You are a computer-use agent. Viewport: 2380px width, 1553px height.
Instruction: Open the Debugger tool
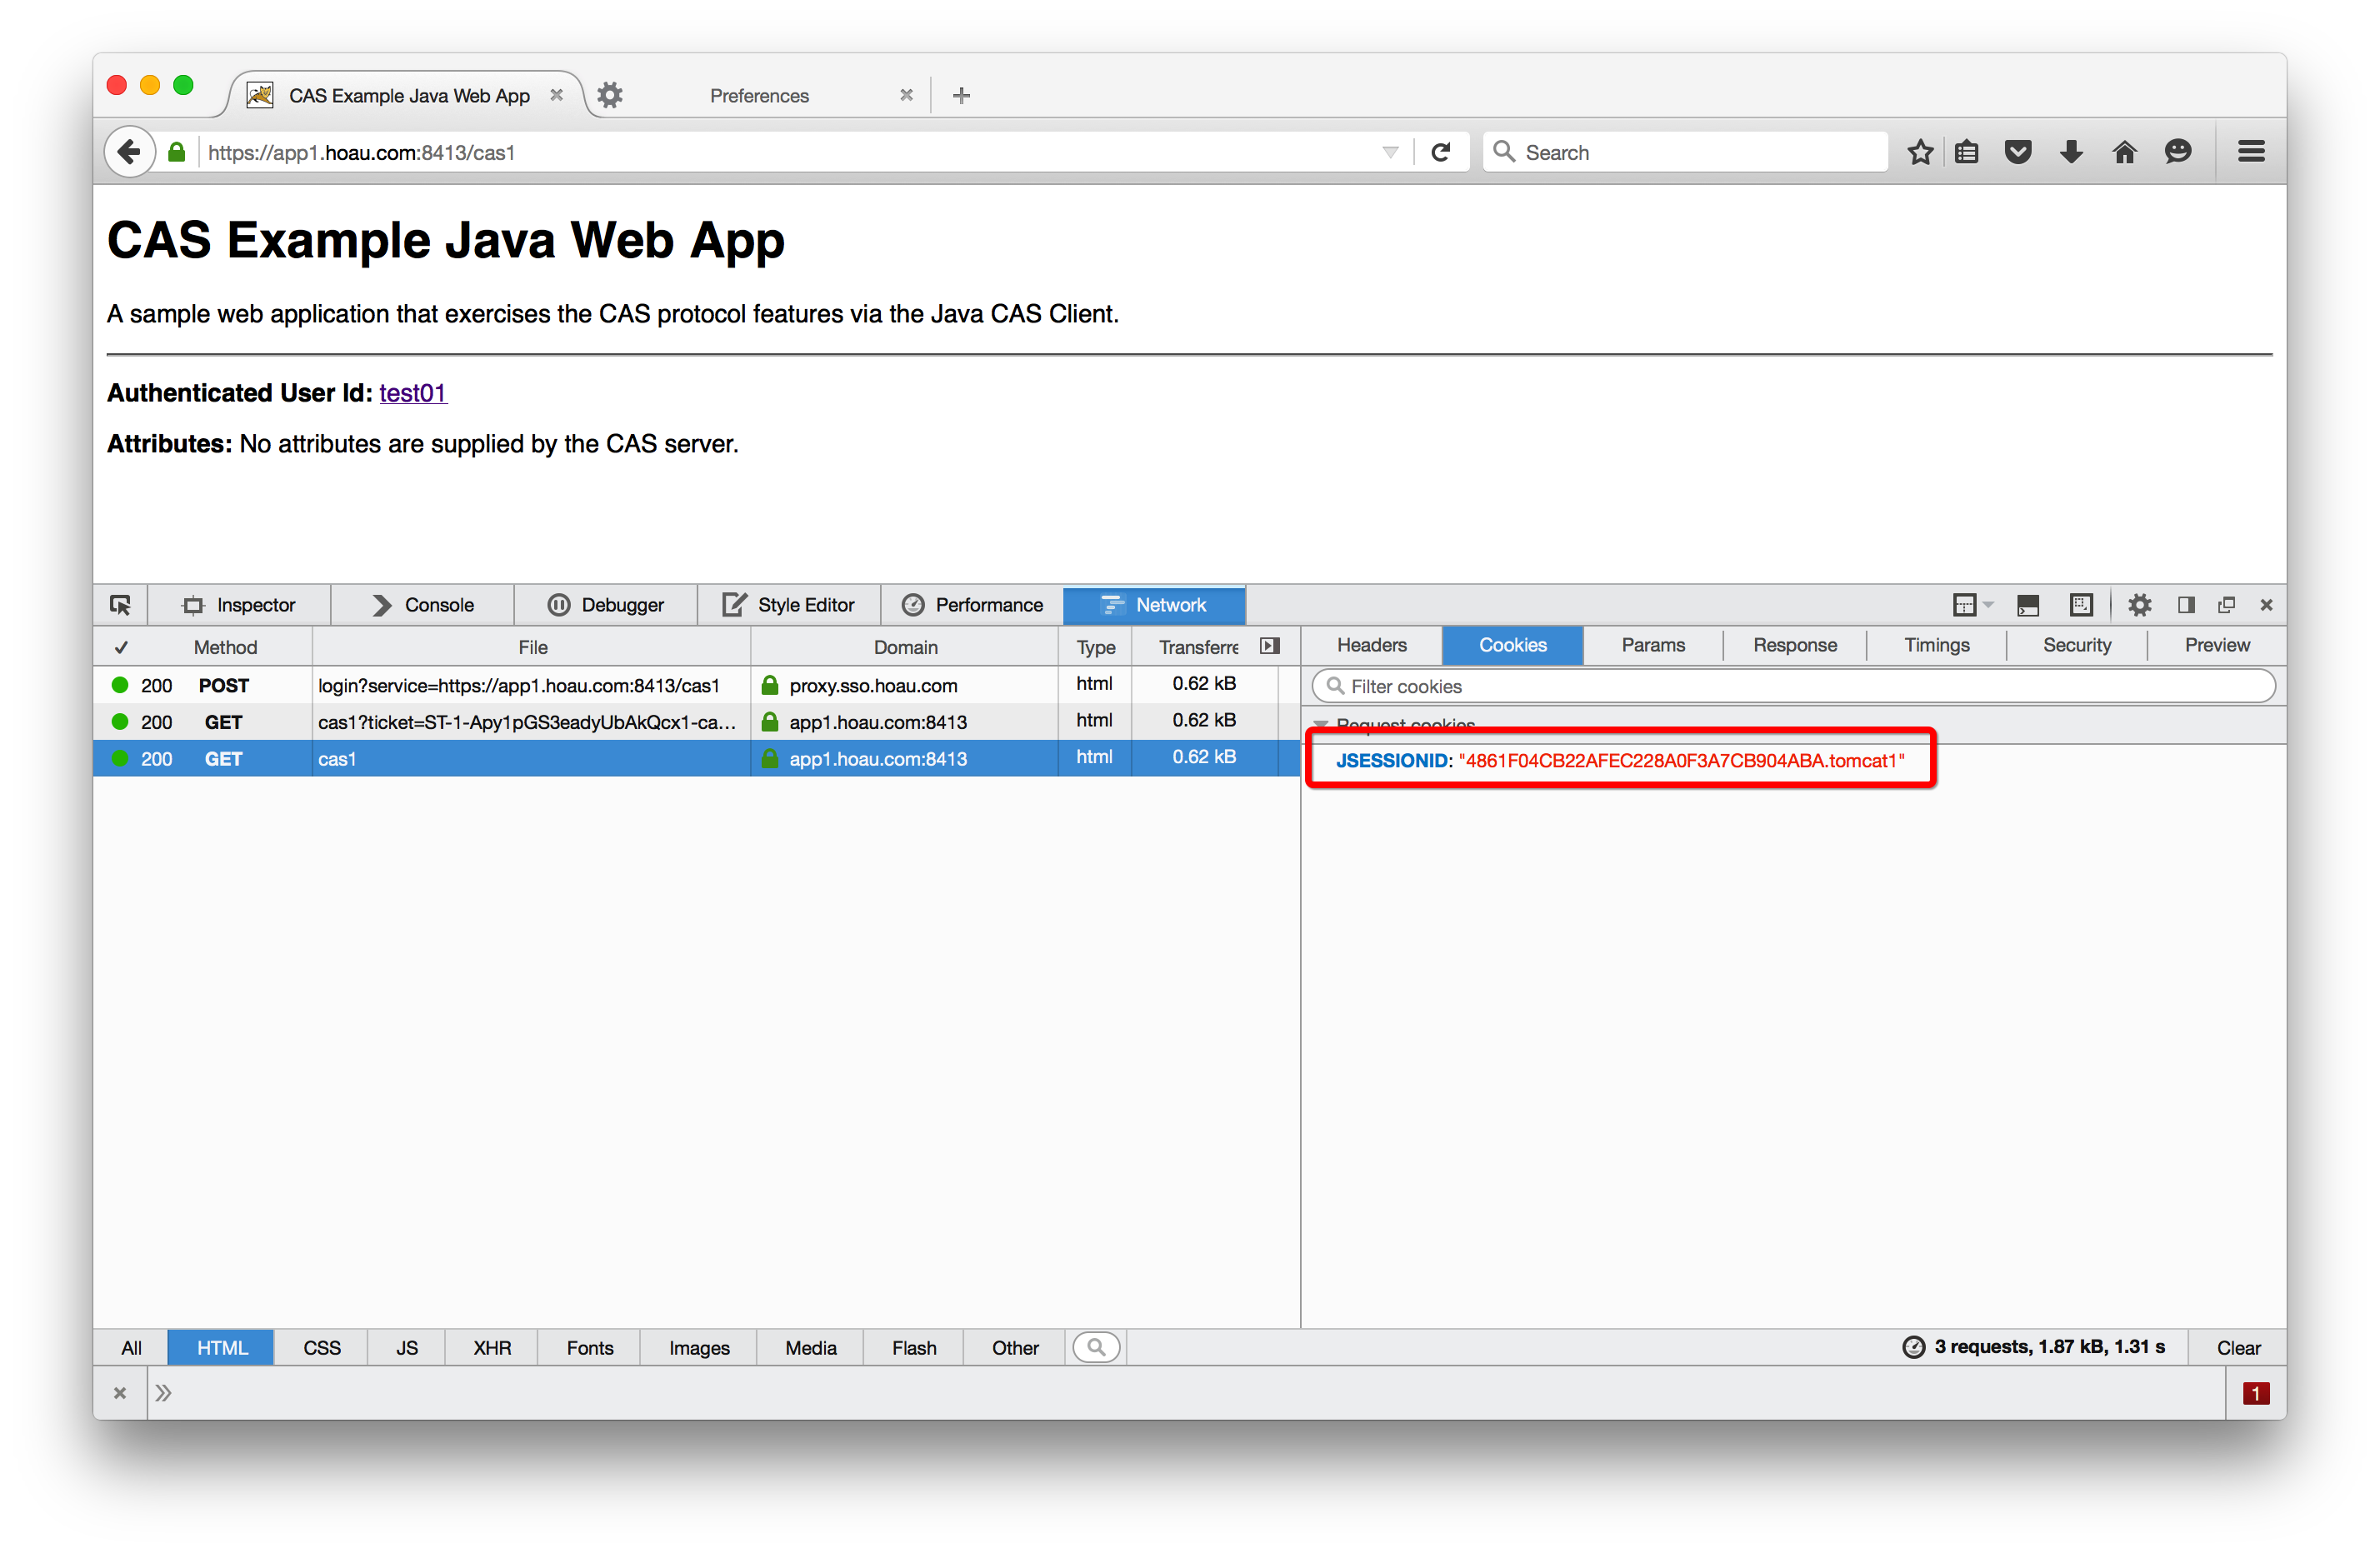[x=606, y=605]
